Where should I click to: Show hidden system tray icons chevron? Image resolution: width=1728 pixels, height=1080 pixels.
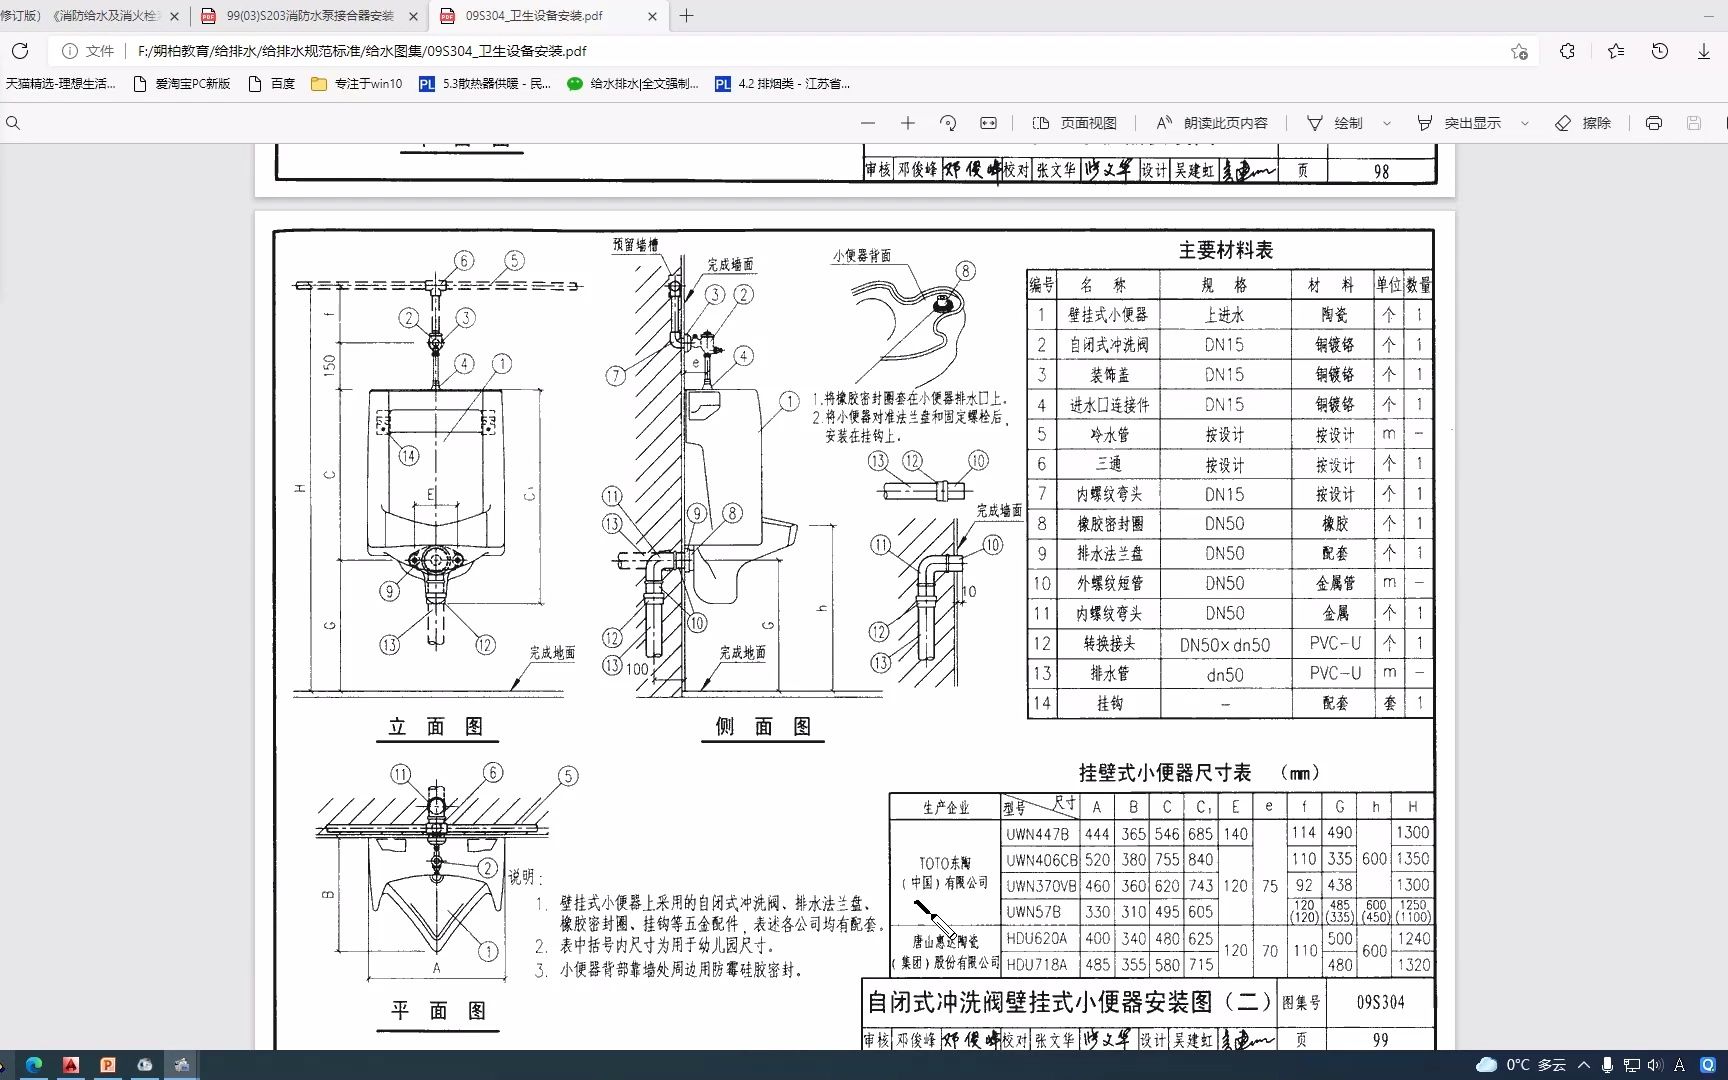(x=1584, y=1065)
